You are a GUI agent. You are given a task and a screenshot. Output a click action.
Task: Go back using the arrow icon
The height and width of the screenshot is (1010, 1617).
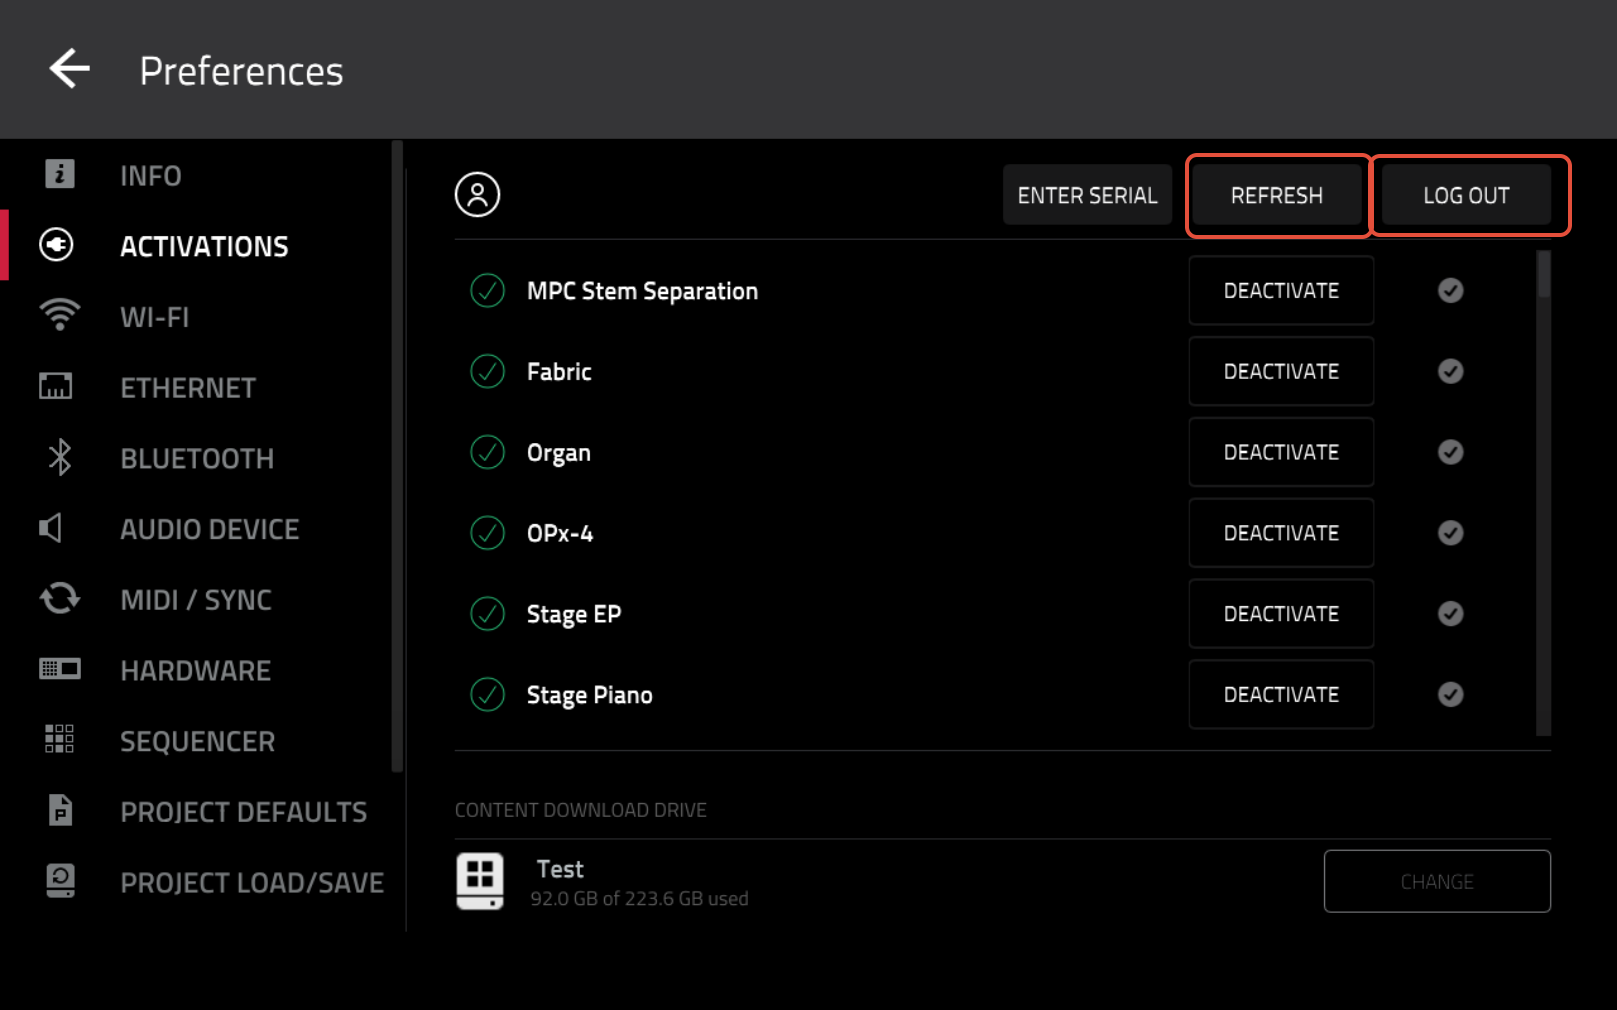69,69
